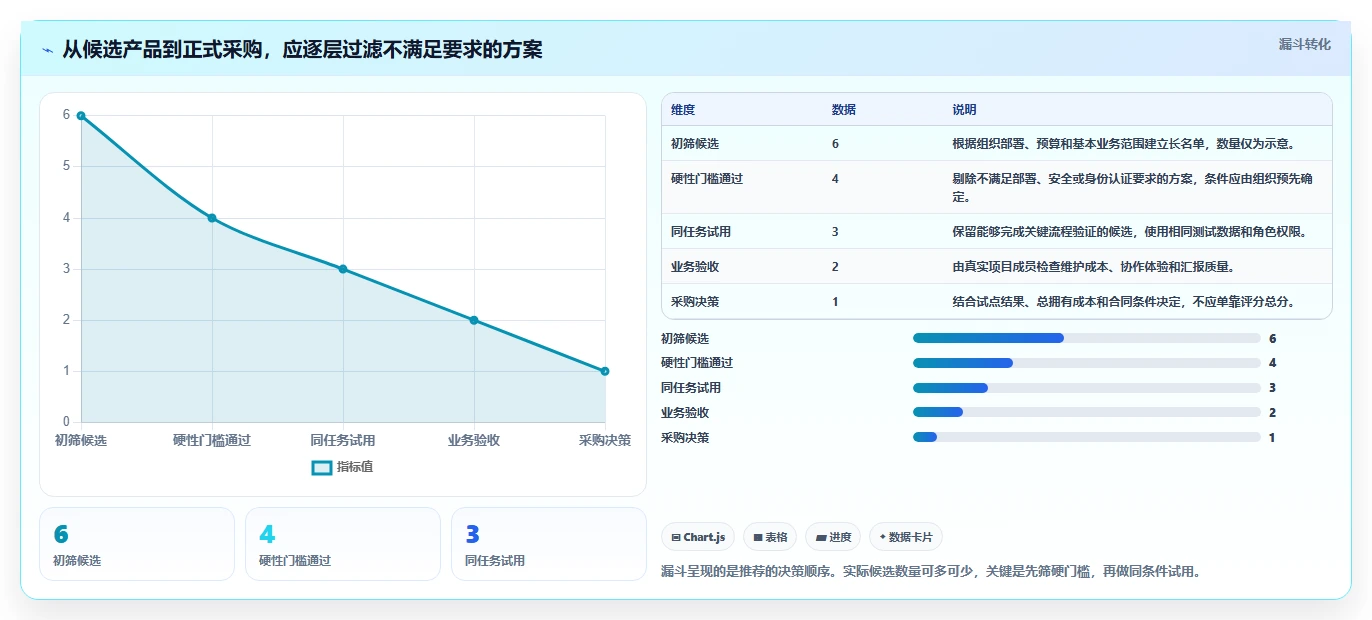Click the lightning icon beside the title
Viewport: 1372px width, 620px height.
pos(48,50)
